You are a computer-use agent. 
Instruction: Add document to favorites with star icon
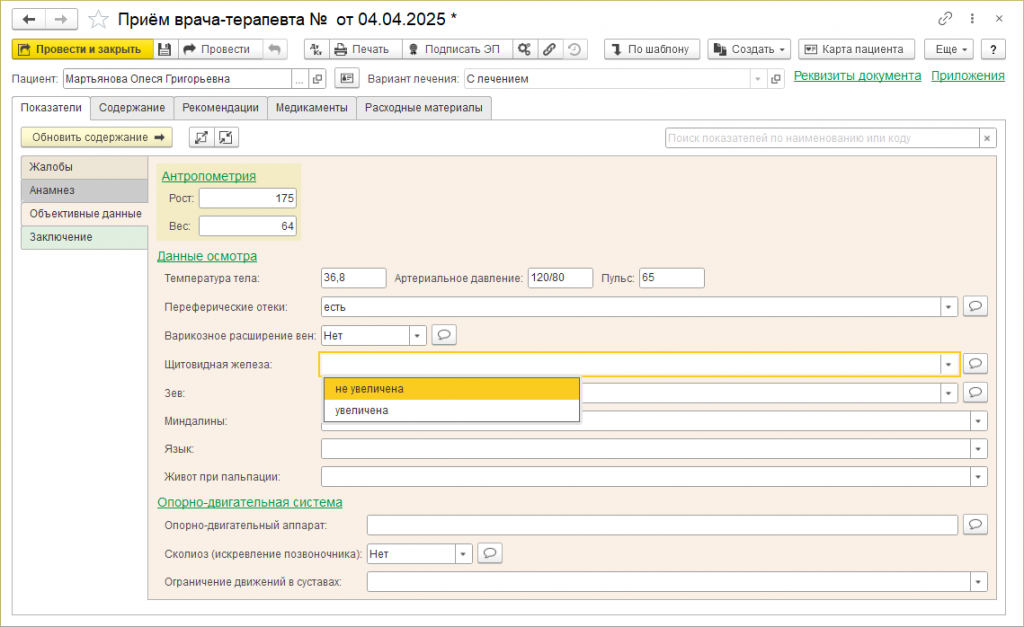click(x=98, y=19)
